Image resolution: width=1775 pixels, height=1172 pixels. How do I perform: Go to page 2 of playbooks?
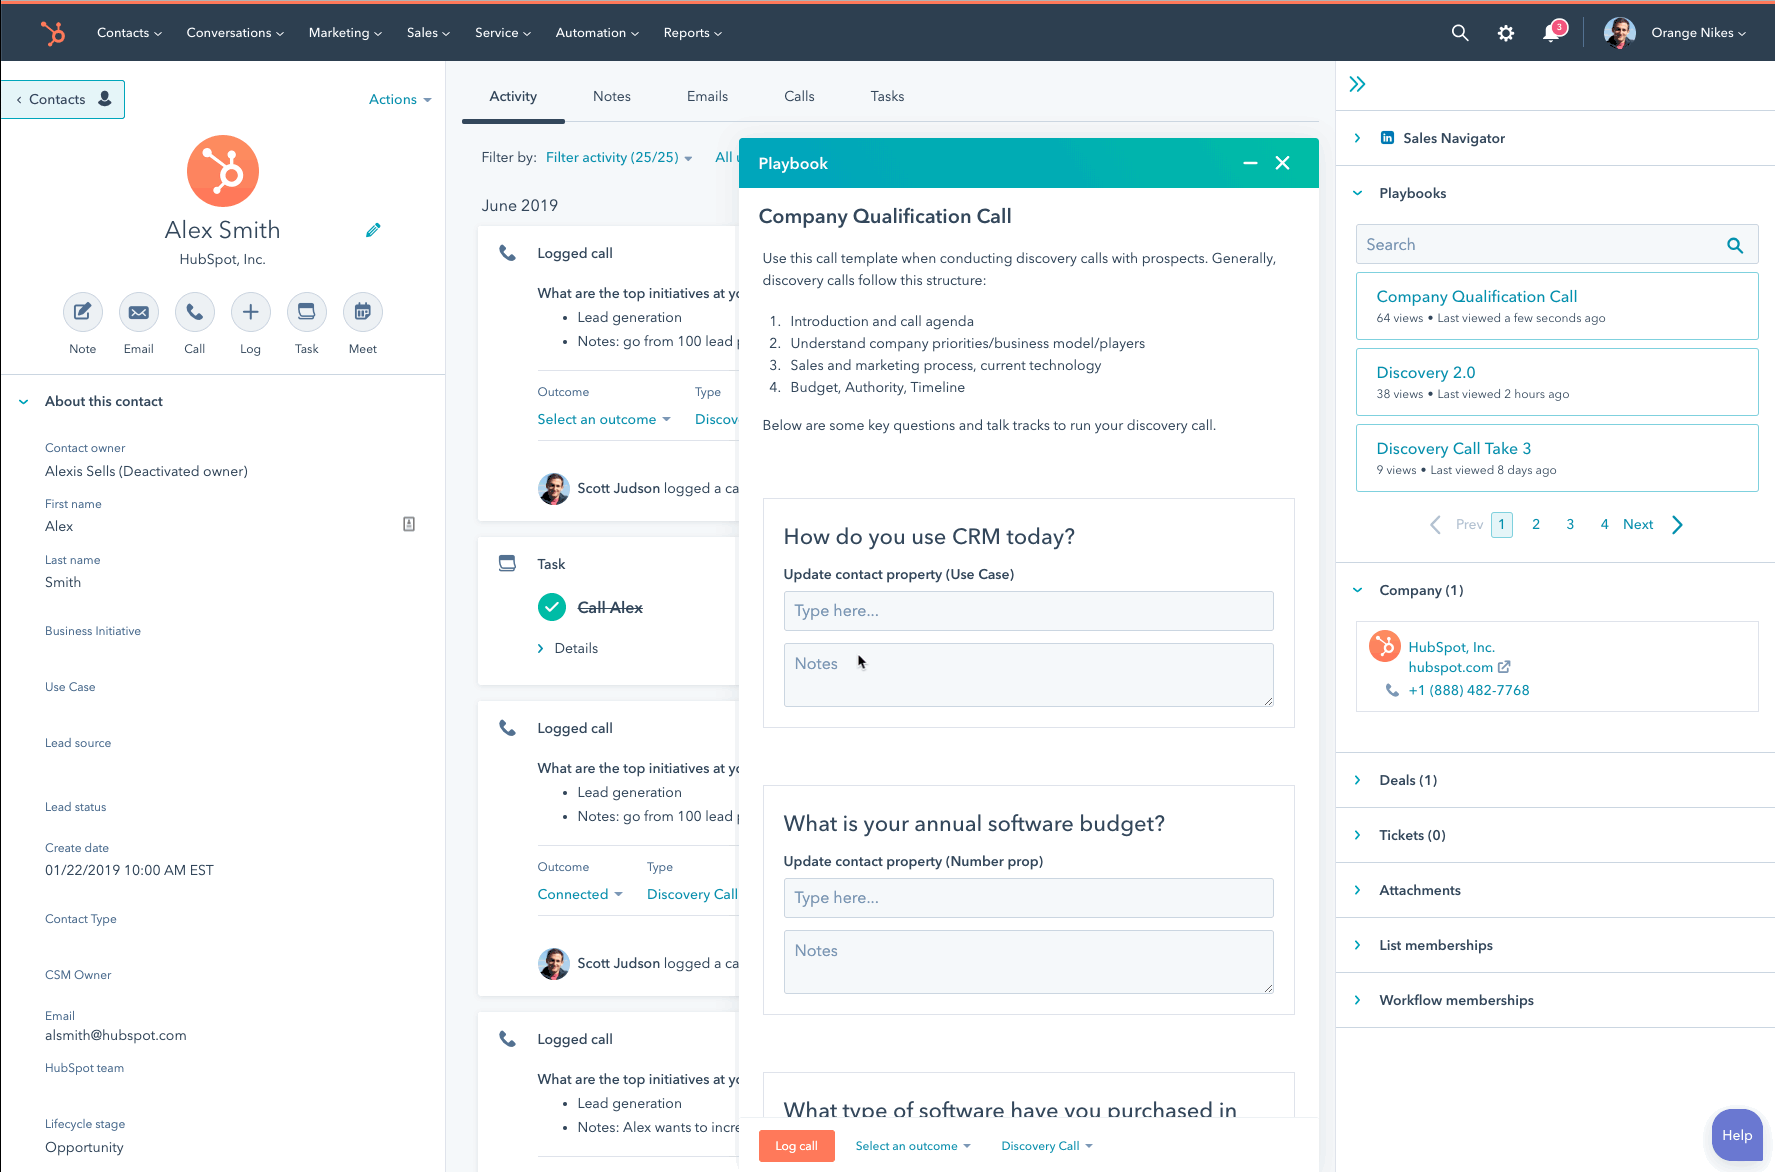(1536, 524)
